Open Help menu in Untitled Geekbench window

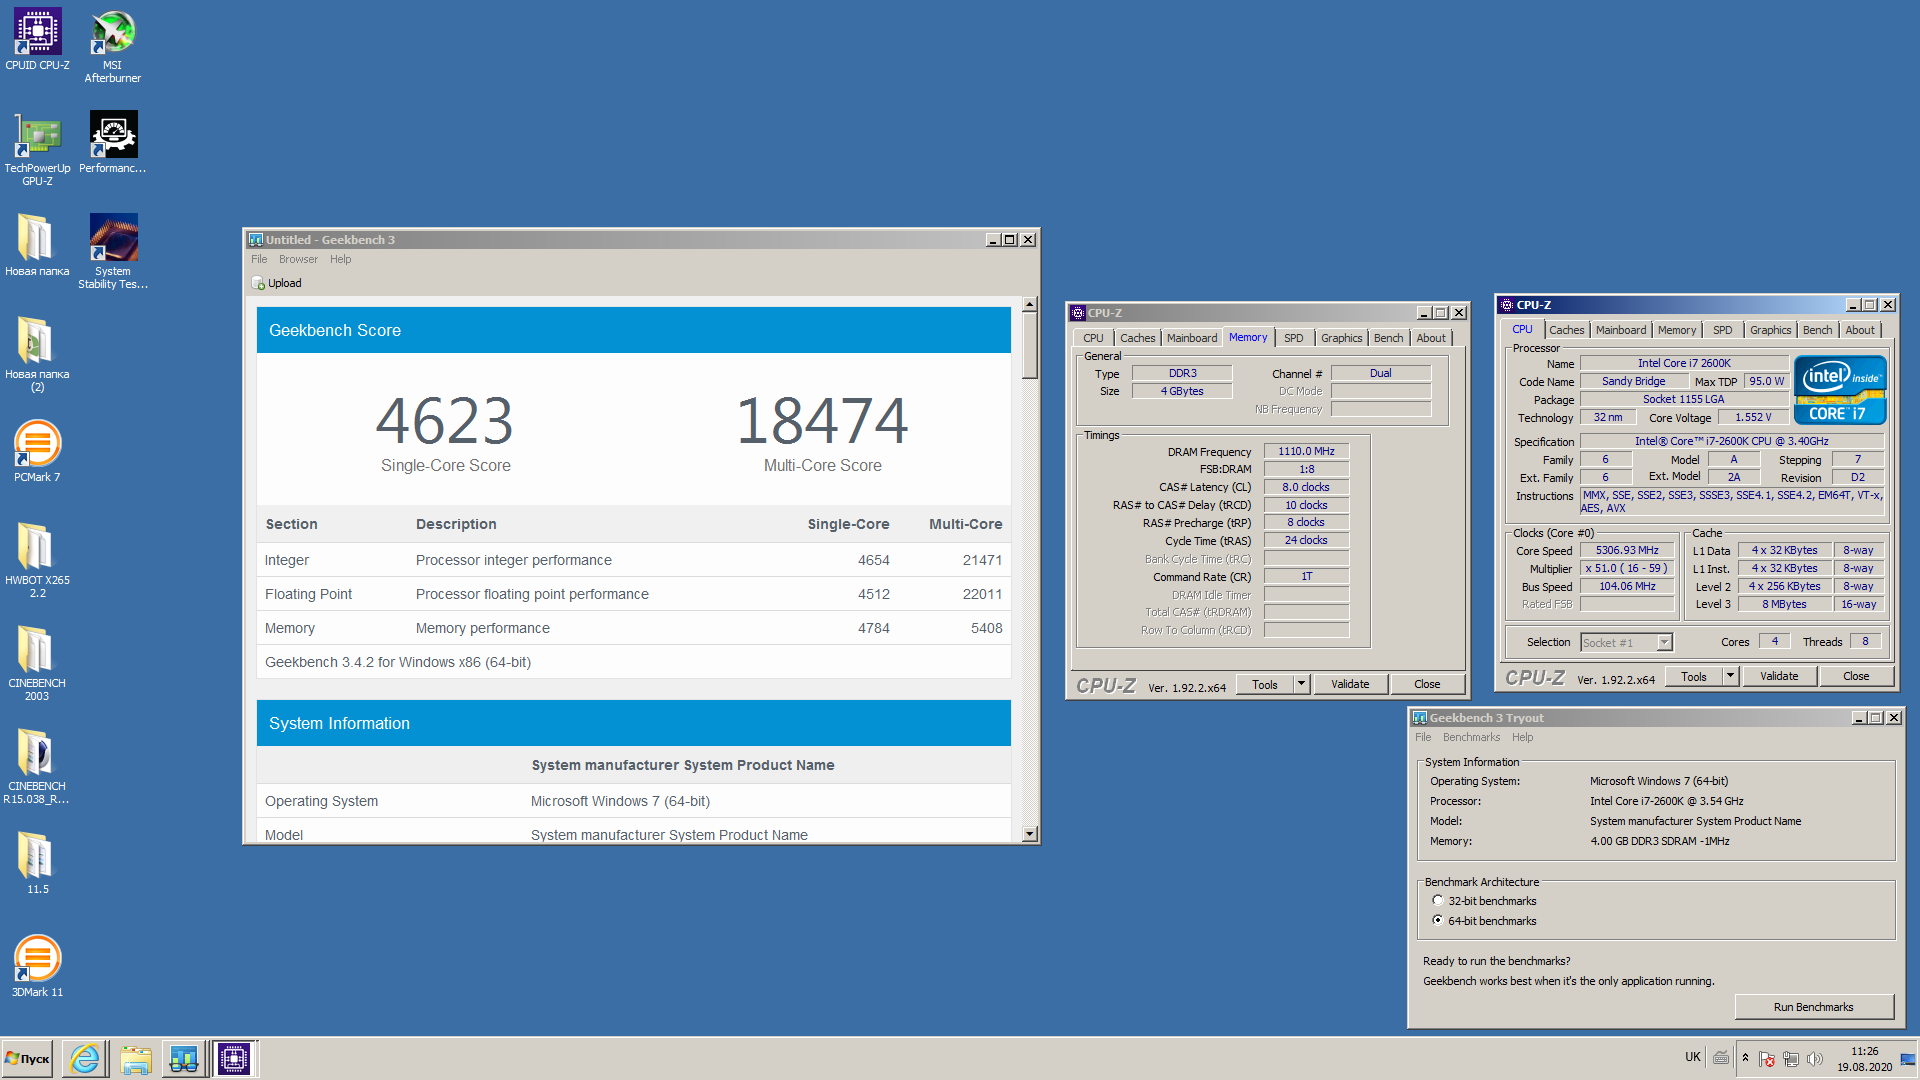340,259
